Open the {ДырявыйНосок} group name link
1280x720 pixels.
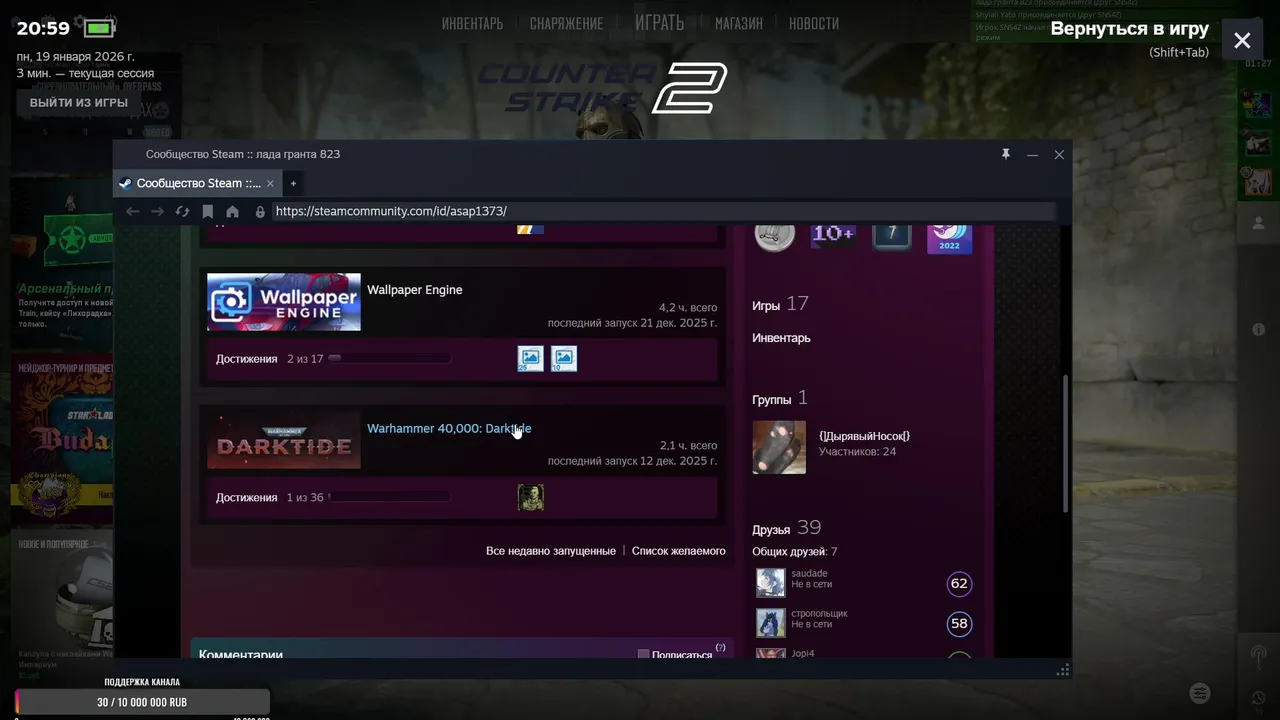click(x=864, y=436)
